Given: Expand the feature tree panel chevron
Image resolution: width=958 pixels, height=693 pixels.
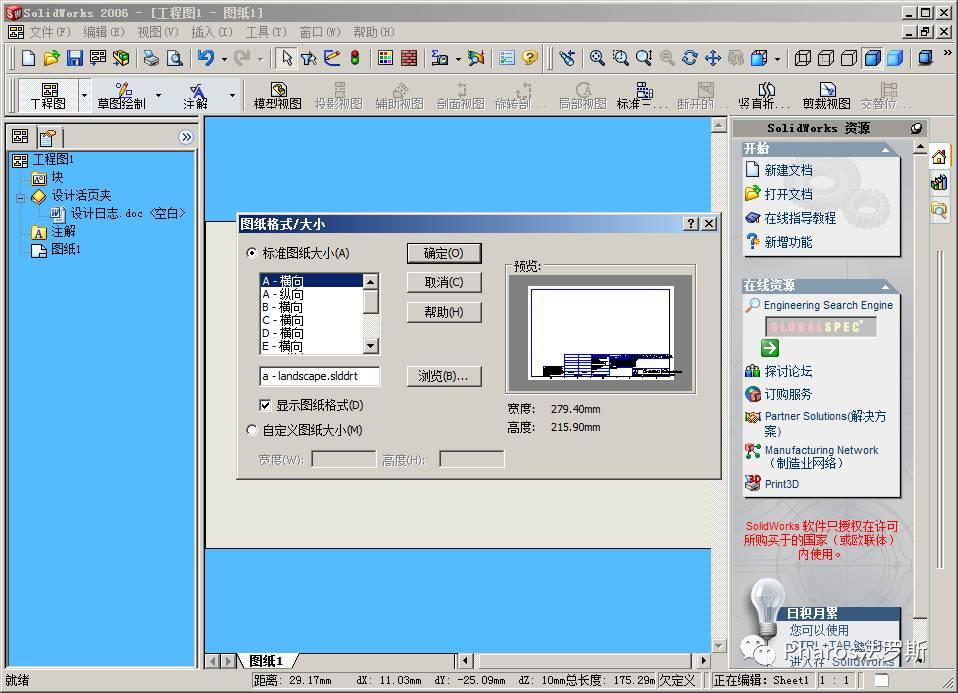Looking at the screenshot, I should point(186,138).
